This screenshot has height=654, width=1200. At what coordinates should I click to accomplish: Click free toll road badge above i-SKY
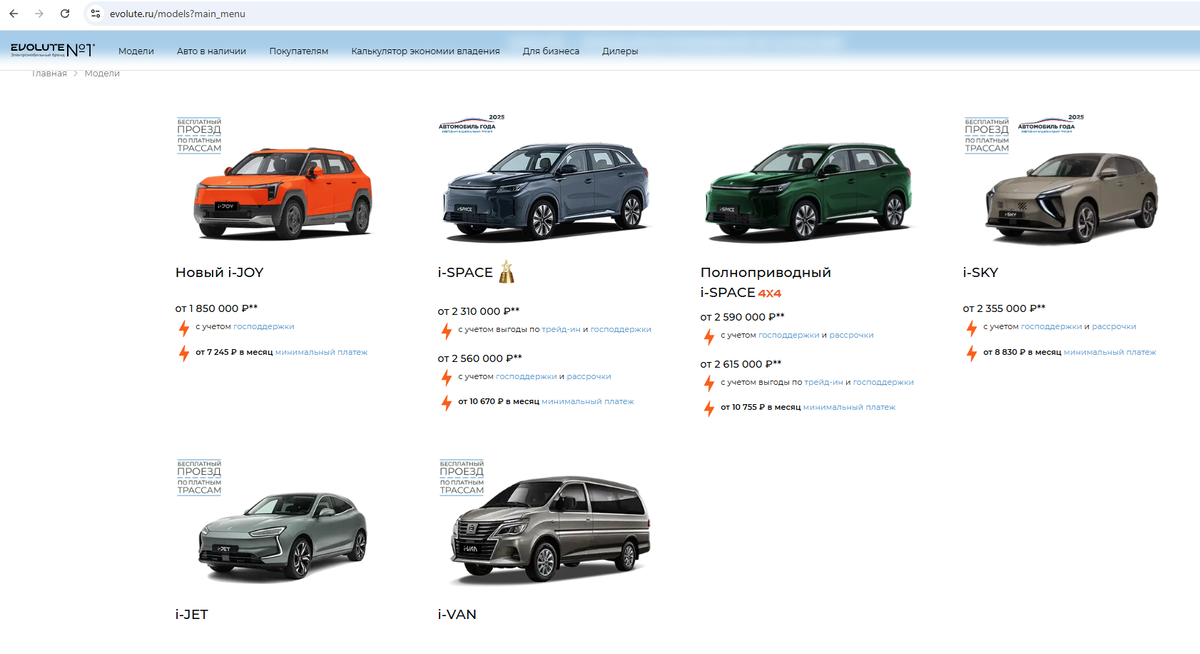pos(987,134)
